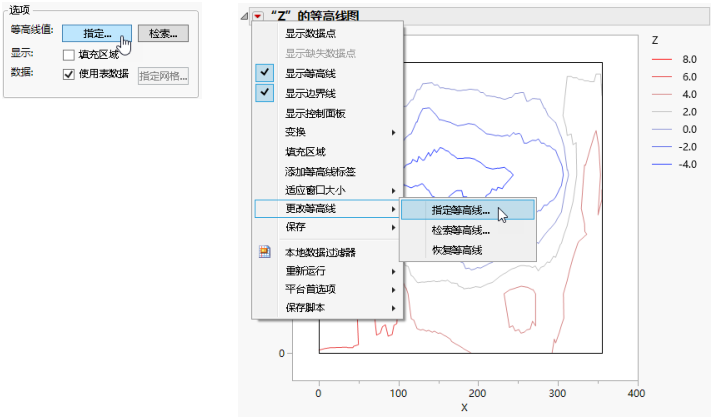Collapse the contour plot outline with the gray disclosure triangle

[245, 16]
